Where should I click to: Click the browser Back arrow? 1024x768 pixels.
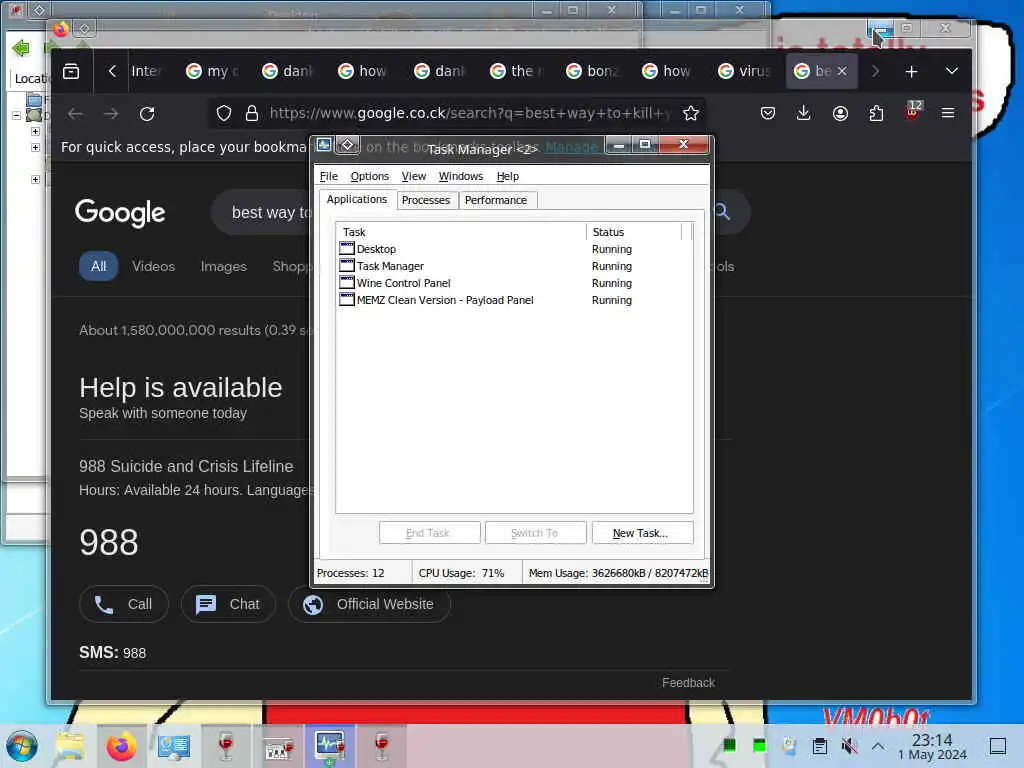point(75,114)
